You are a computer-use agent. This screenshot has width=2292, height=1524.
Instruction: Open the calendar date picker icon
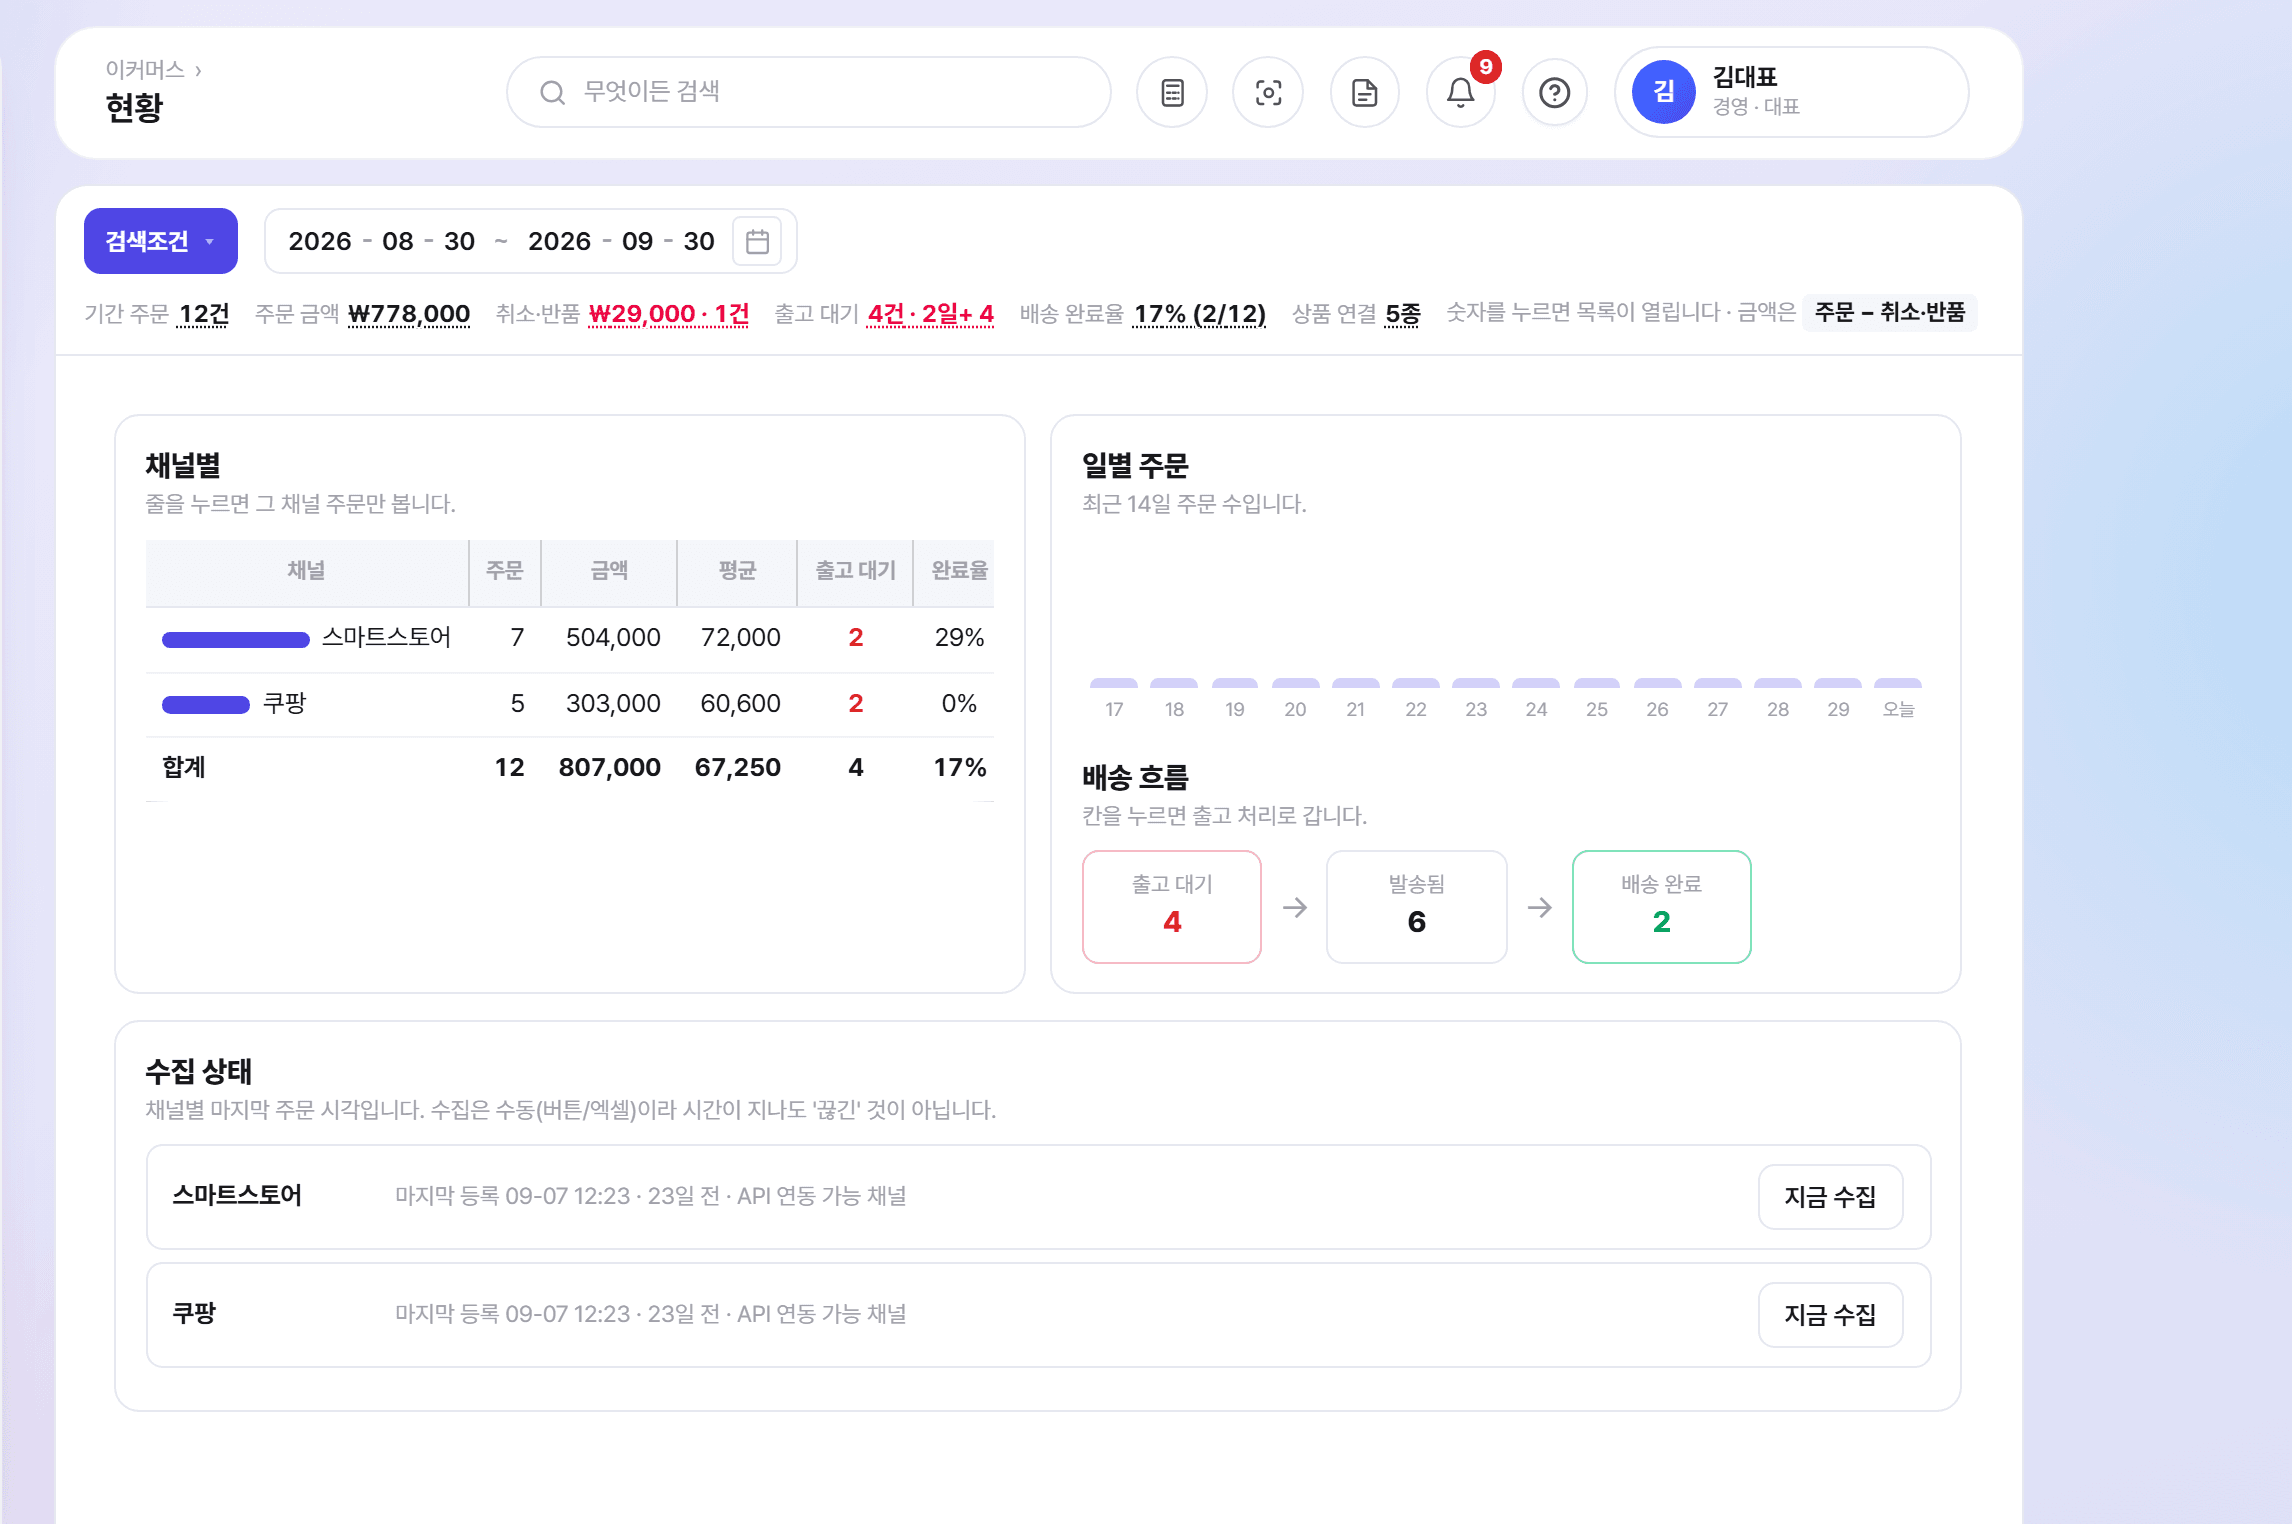click(757, 242)
